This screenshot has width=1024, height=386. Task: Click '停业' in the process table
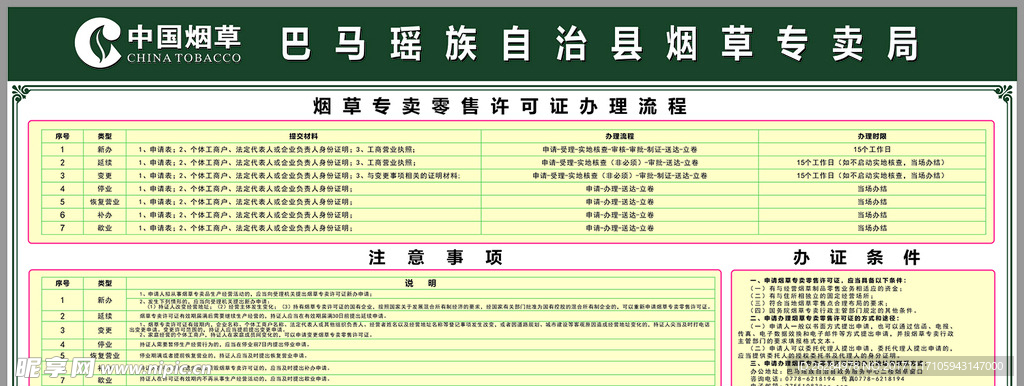(104, 189)
